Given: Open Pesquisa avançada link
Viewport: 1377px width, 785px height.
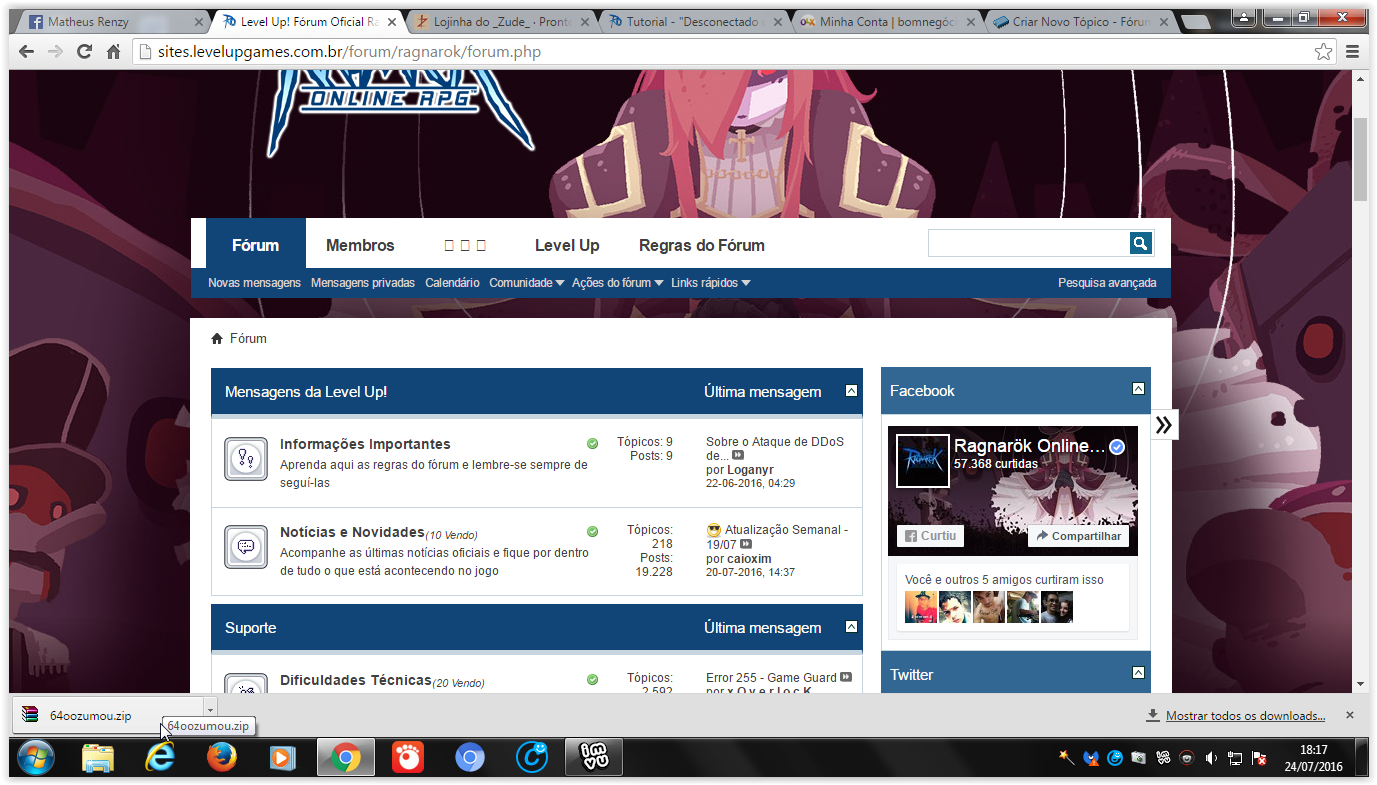Looking at the screenshot, I should (1107, 283).
